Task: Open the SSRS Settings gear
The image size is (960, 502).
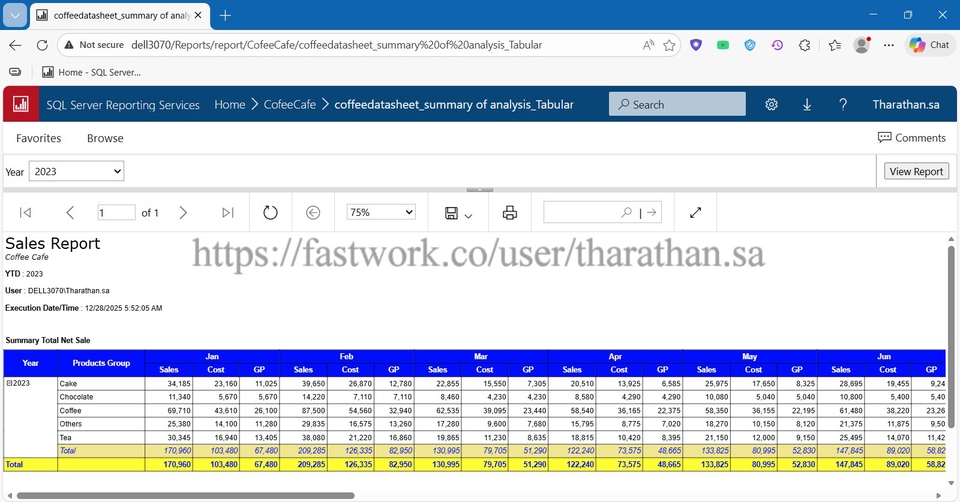Action: point(771,105)
